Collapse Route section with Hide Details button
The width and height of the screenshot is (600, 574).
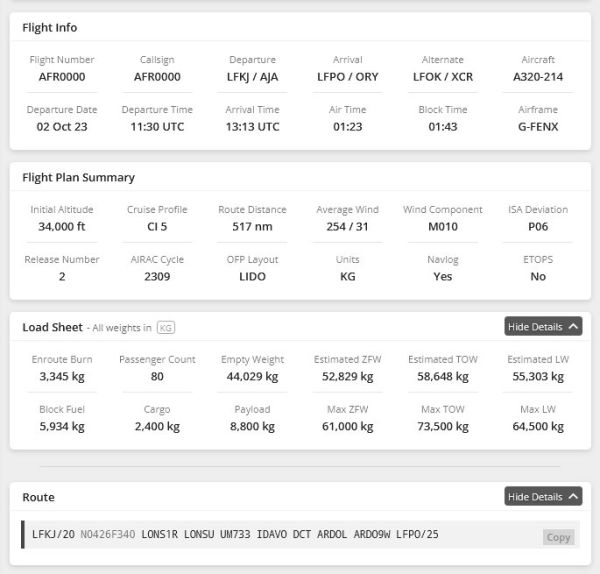[543, 496]
